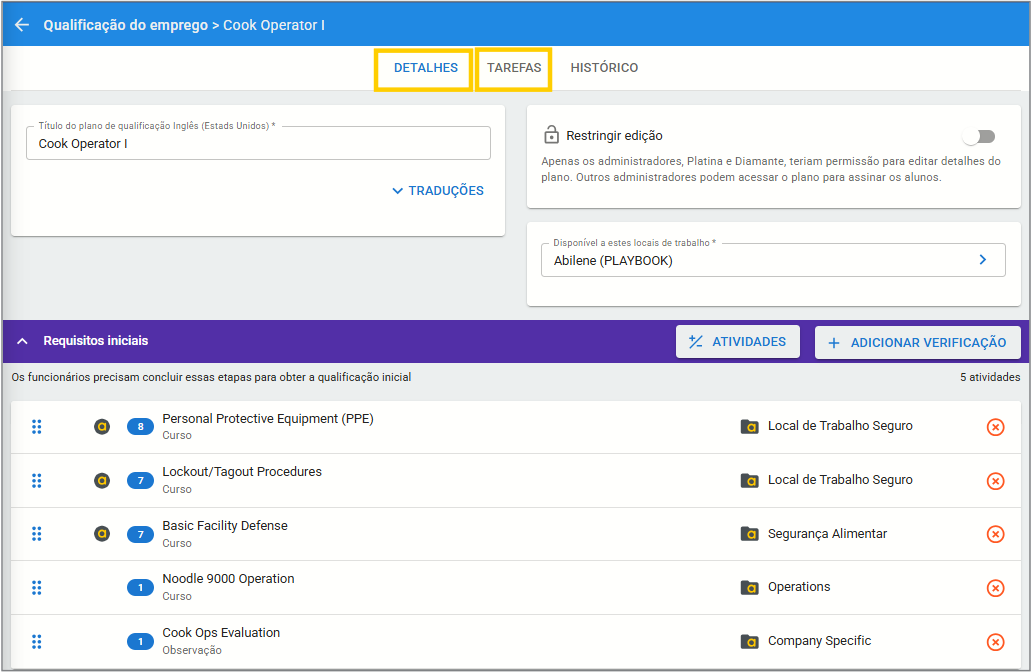
Task: Click the back arrow in the header
Action: coord(22,25)
